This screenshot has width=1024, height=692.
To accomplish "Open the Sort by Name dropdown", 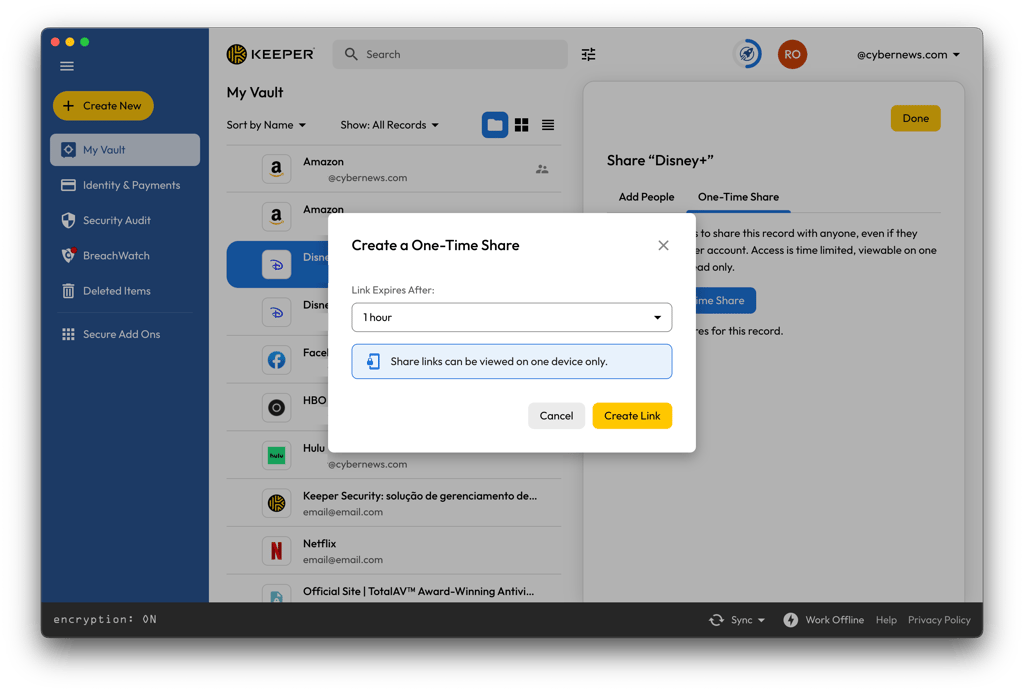I will click(266, 125).
